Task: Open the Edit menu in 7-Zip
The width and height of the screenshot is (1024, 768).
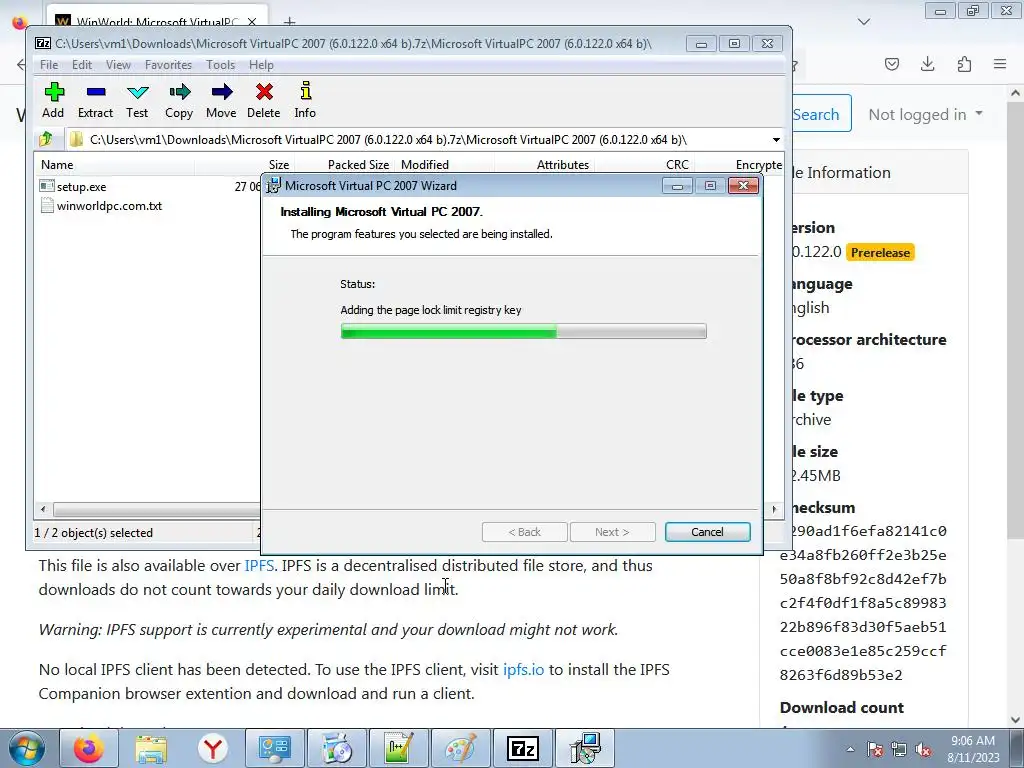Action: tap(82, 65)
